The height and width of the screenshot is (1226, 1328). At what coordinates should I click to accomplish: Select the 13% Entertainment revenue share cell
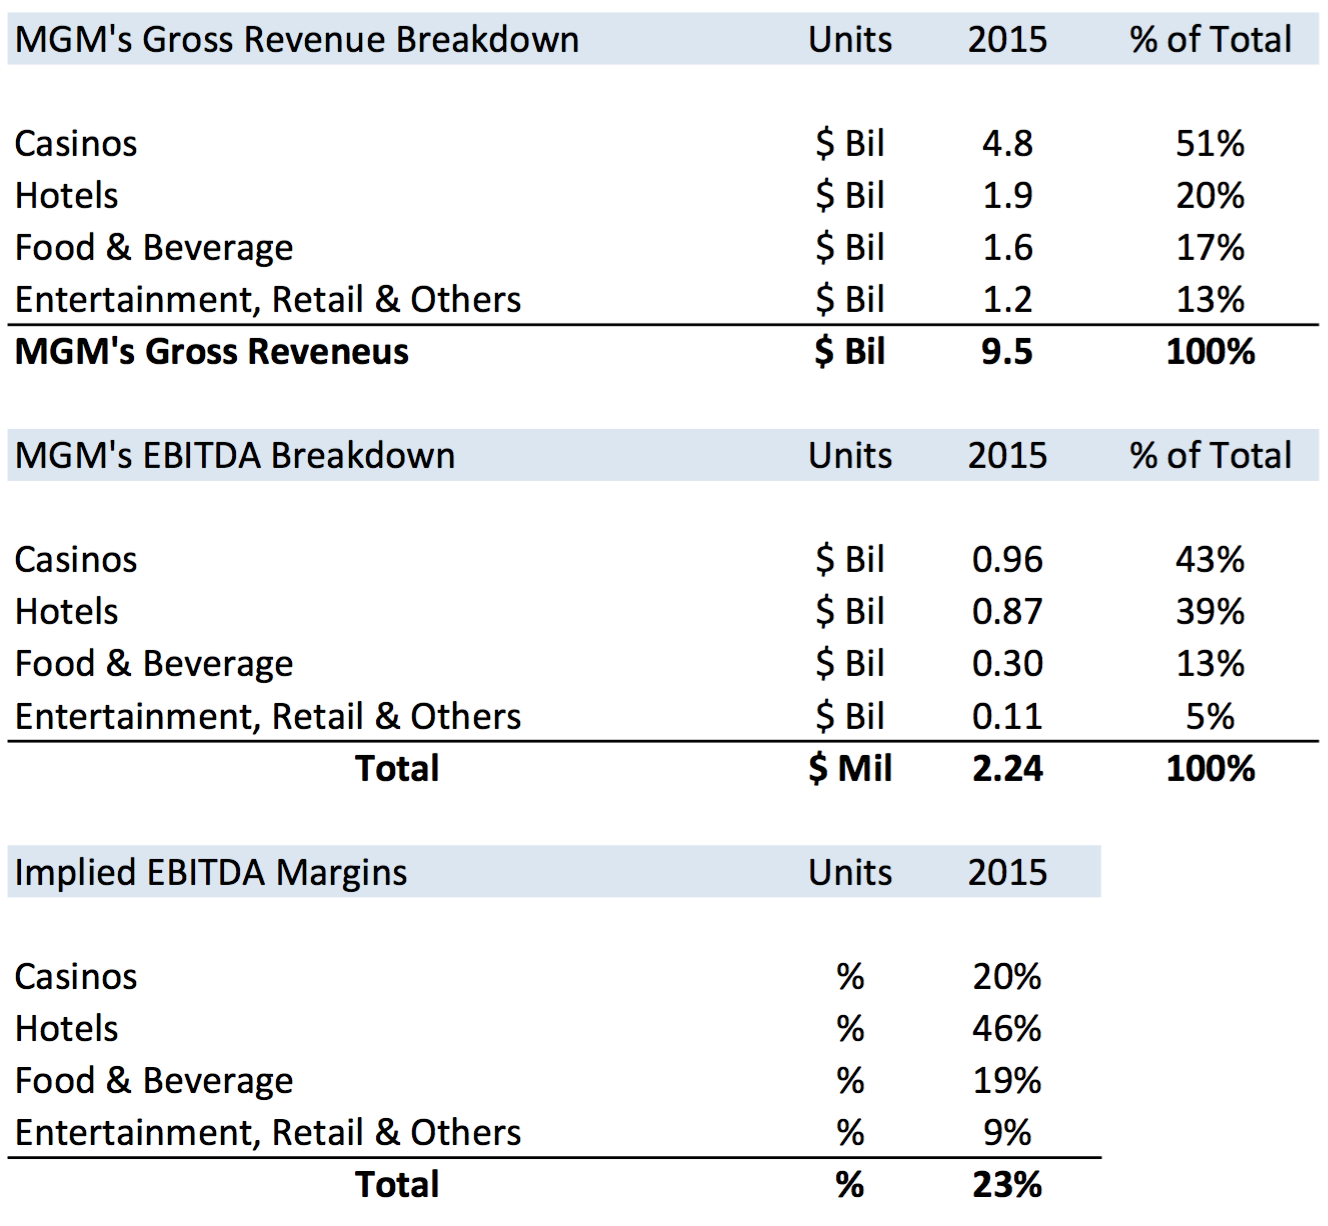[1210, 300]
